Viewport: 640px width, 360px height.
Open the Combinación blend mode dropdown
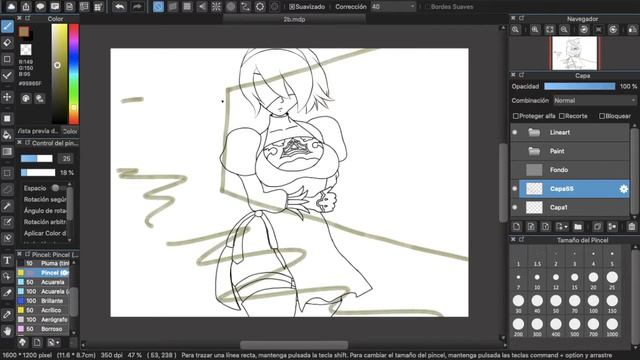pos(595,100)
